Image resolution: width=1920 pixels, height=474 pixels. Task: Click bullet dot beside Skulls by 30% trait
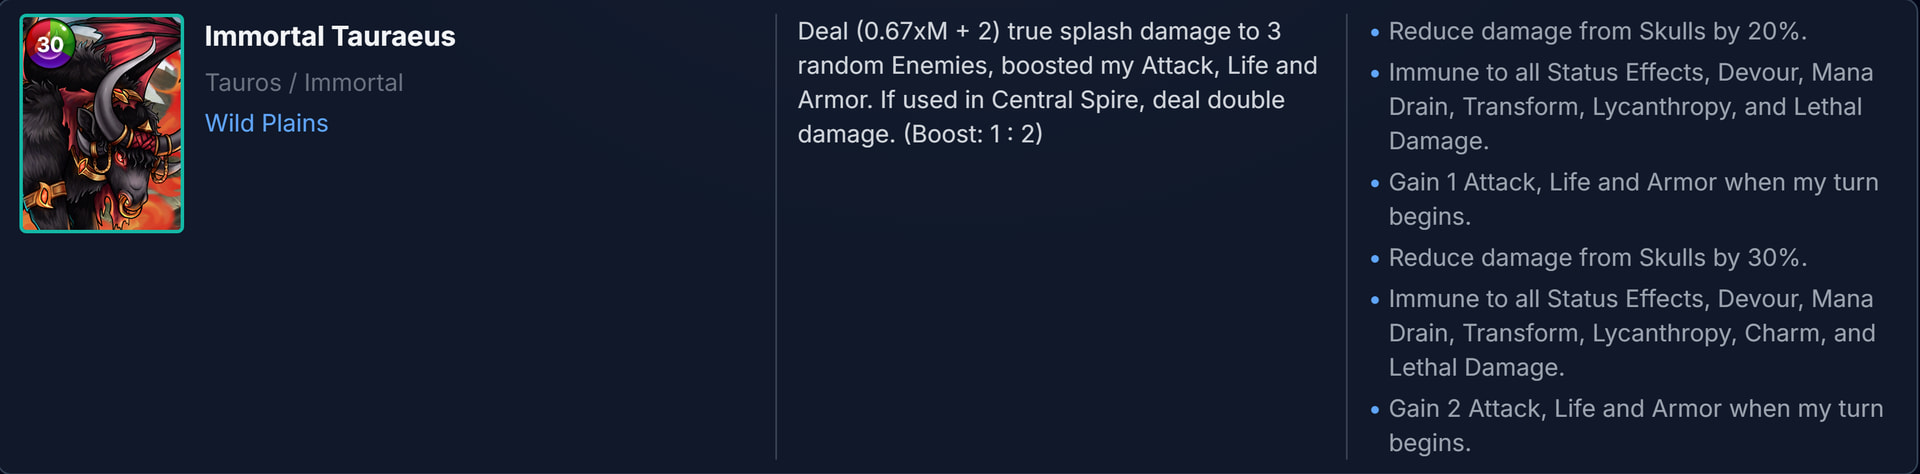(1375, 259)
